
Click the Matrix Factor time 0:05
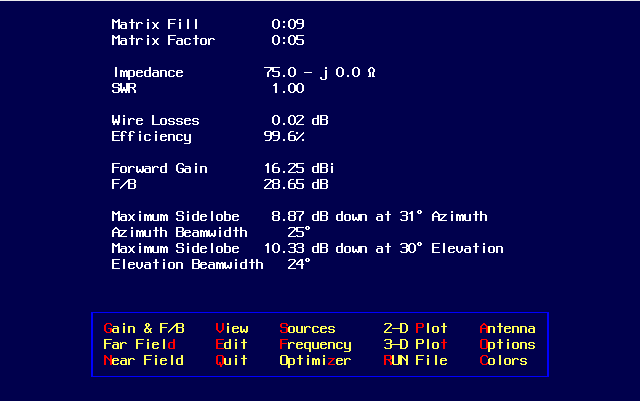288,40
